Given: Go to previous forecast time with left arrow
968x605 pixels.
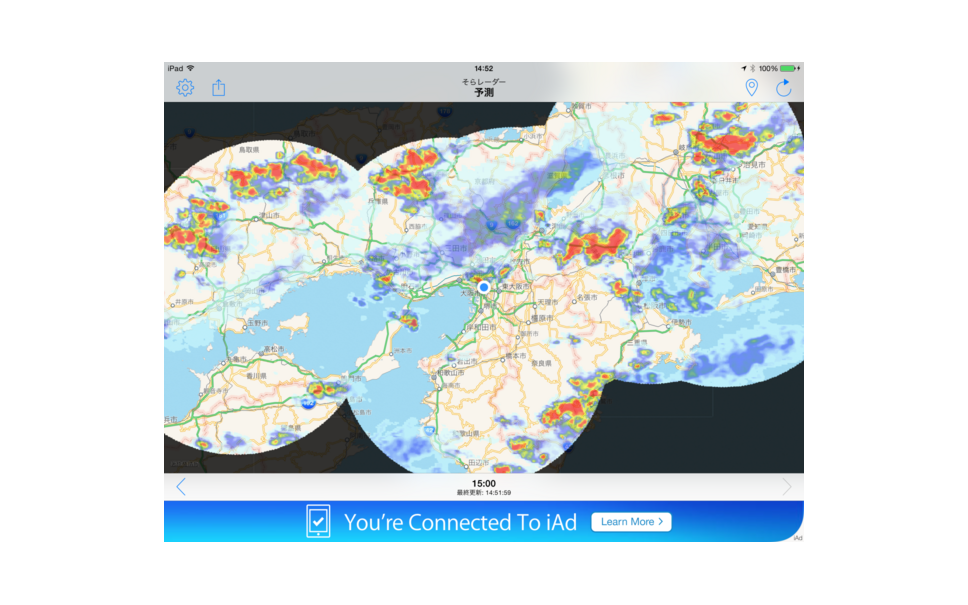Looking at the screenshot, I should (181, 487).
